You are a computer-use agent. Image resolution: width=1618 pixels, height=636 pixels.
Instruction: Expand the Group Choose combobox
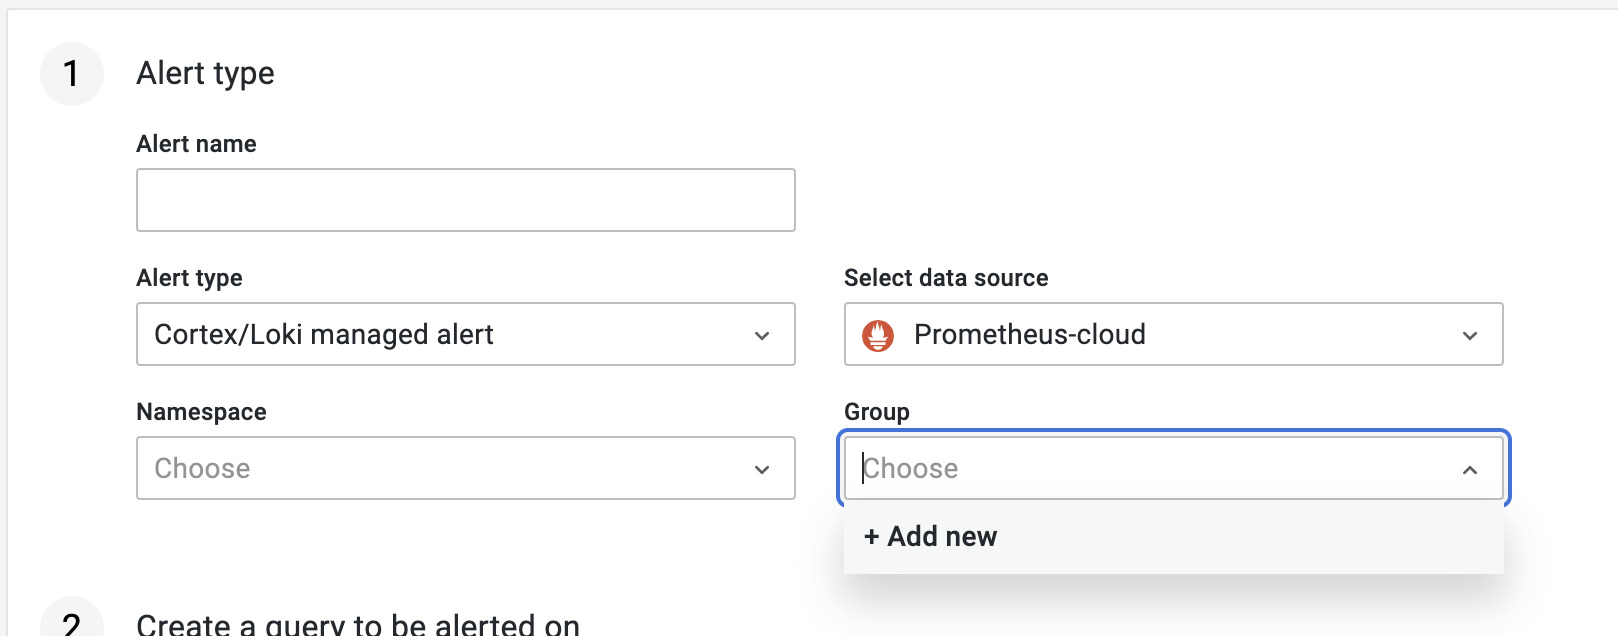(1173, 468)
